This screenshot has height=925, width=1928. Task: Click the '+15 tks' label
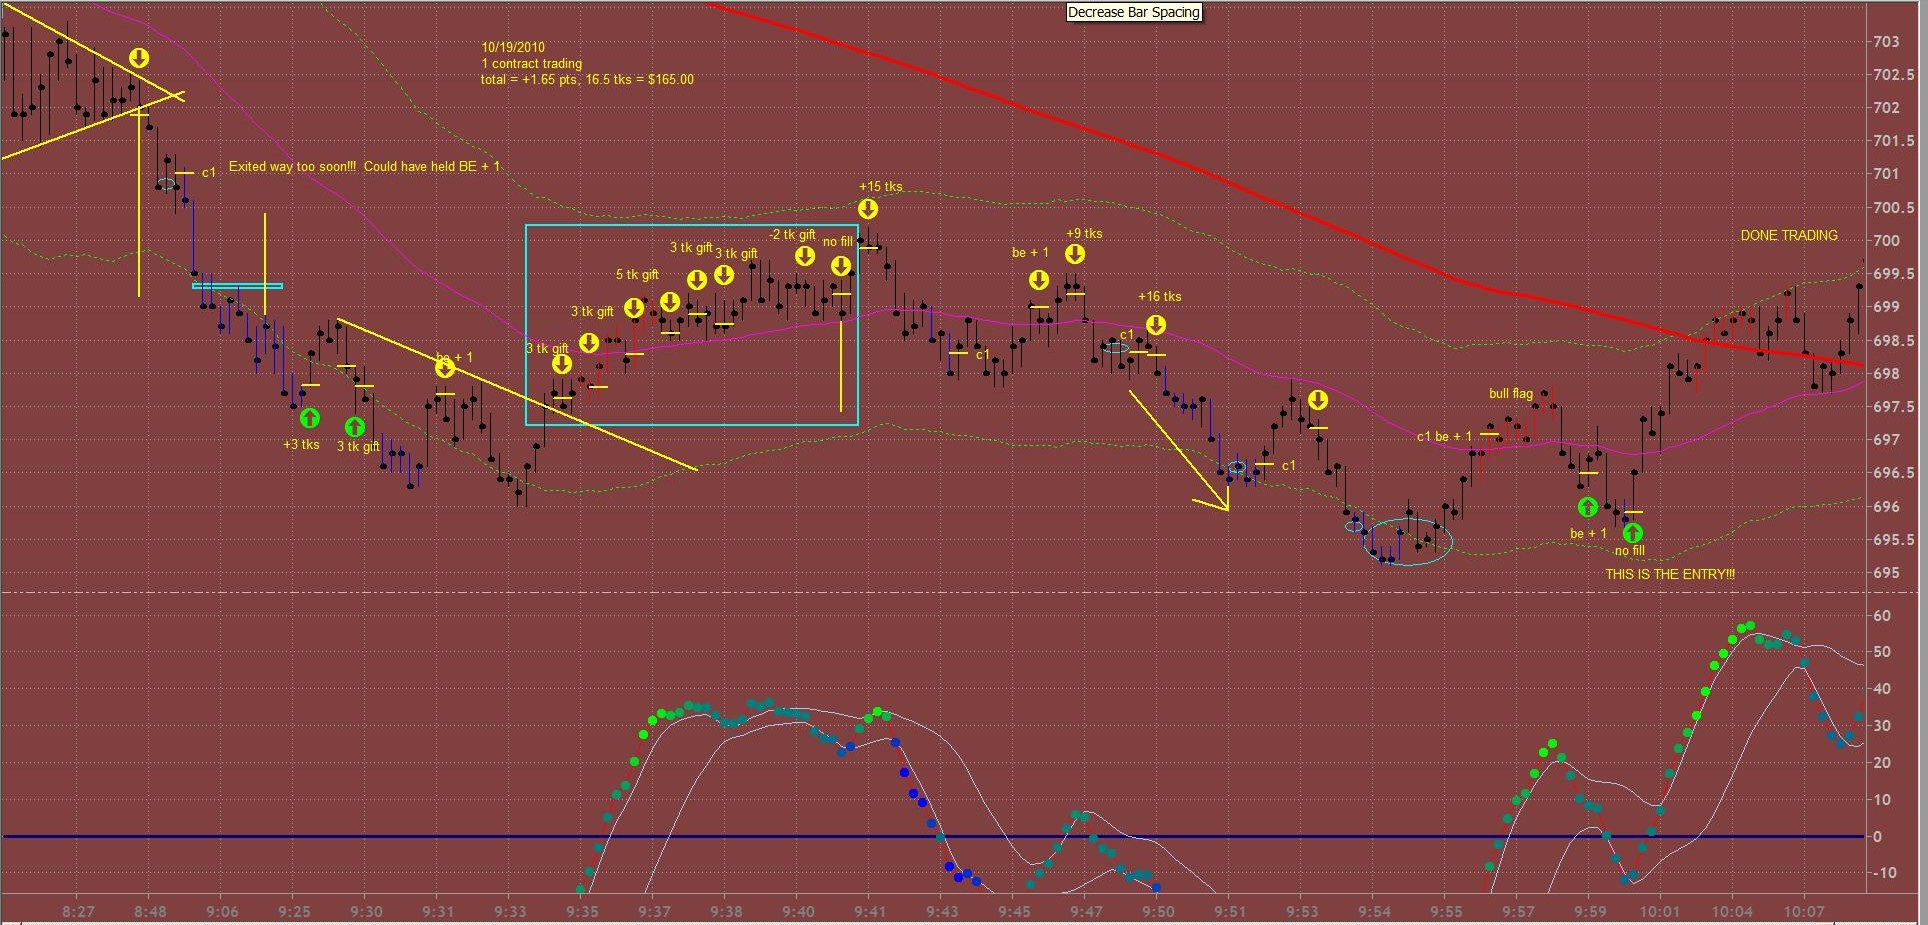coord(880,186)
